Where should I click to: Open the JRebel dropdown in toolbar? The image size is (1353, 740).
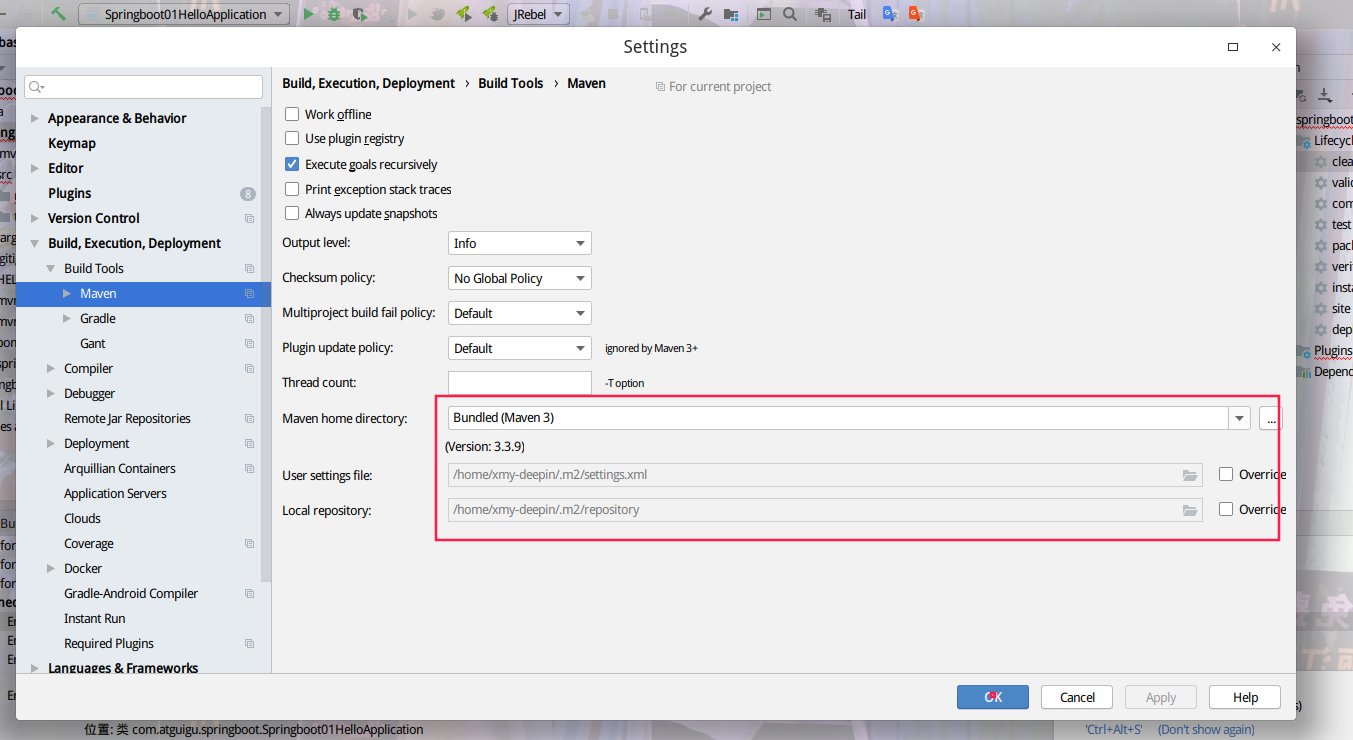[539, 14]
